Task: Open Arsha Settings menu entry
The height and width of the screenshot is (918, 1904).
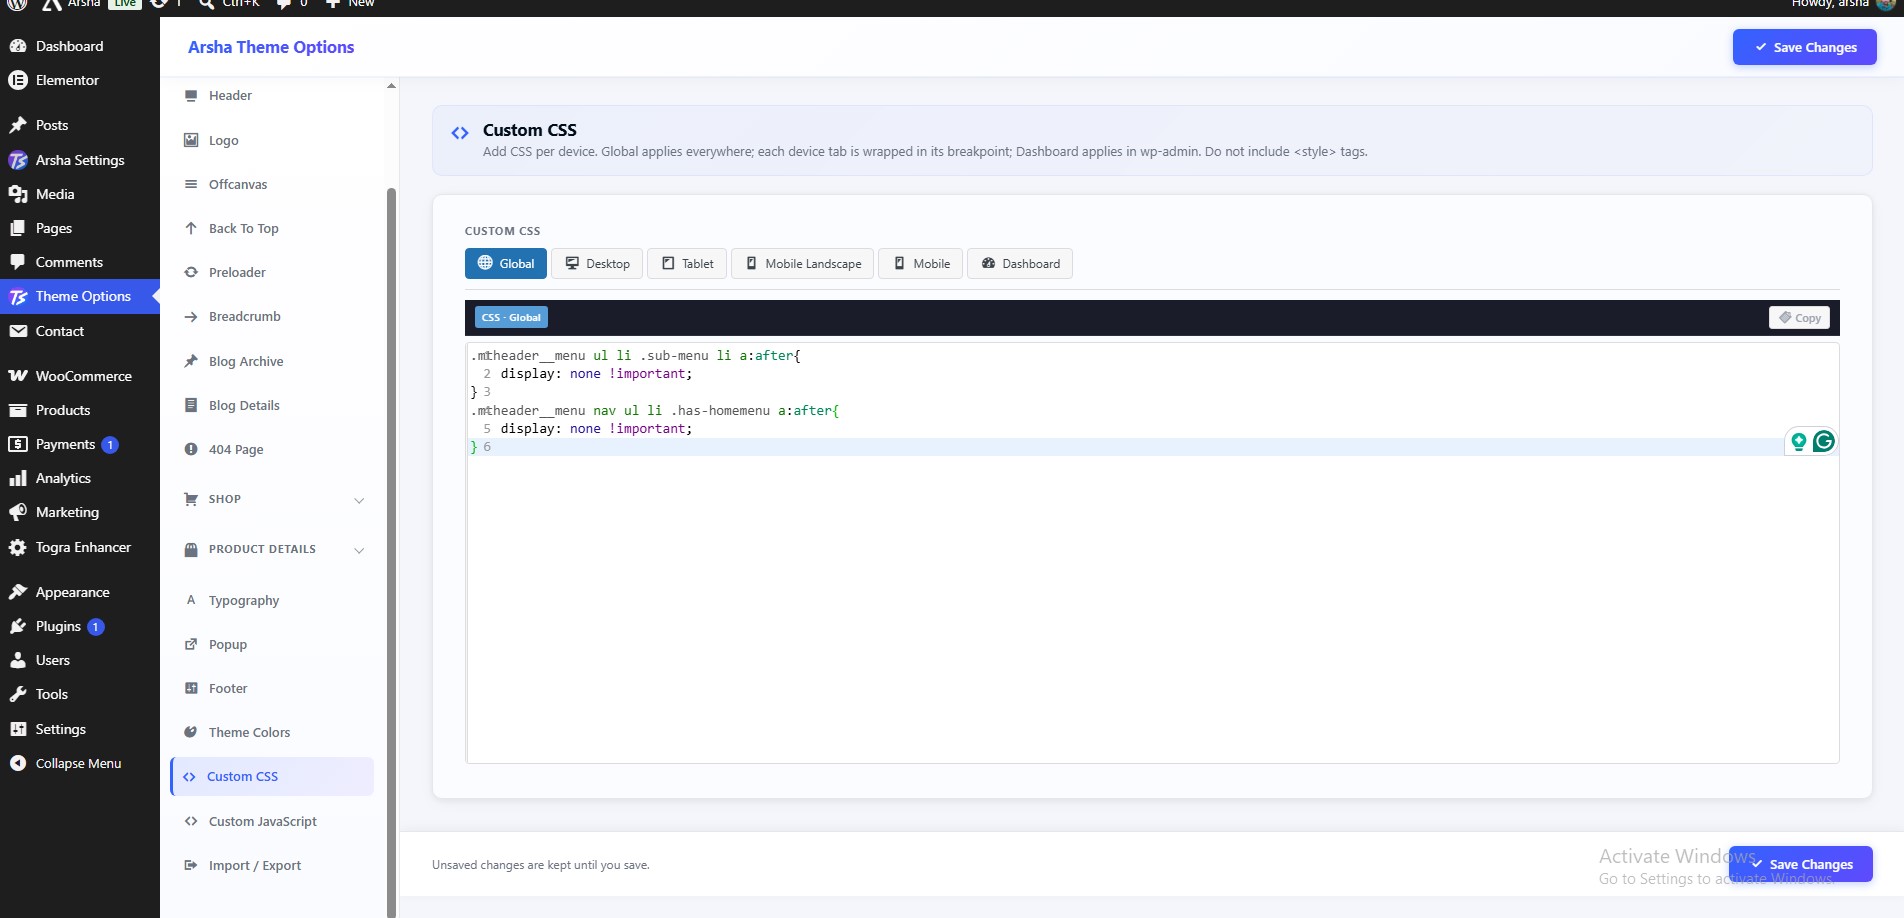Action: click(x=80, y=160)
